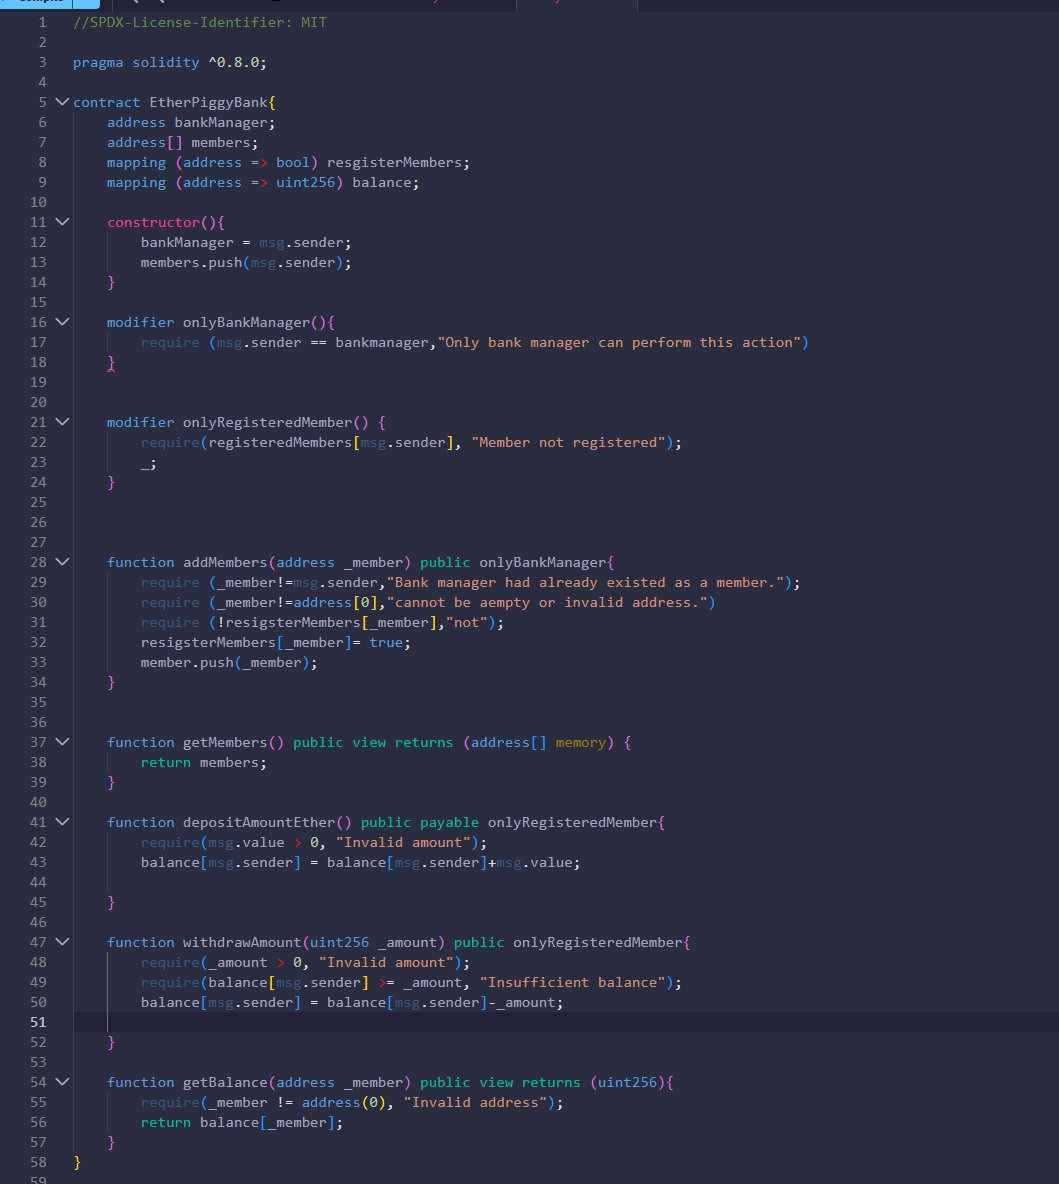Select line number 1 in the gutter
The width and height of the screenshot is (1059, 1184).
coord(42,22)
